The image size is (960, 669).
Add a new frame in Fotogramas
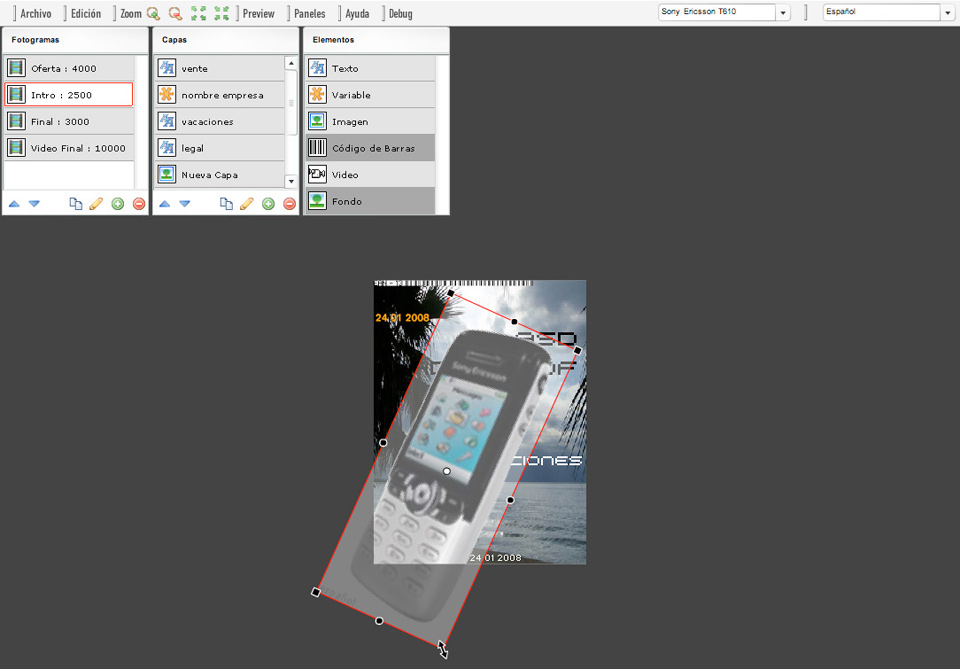click(118, 204)
